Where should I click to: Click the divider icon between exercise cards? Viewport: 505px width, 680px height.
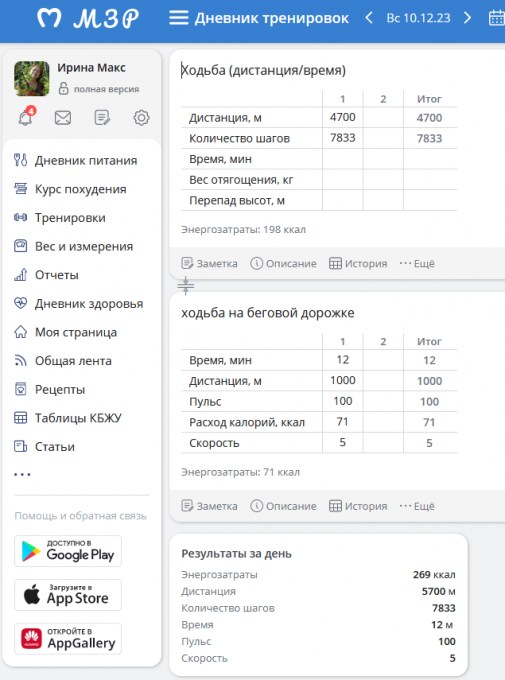coord(186,286)
